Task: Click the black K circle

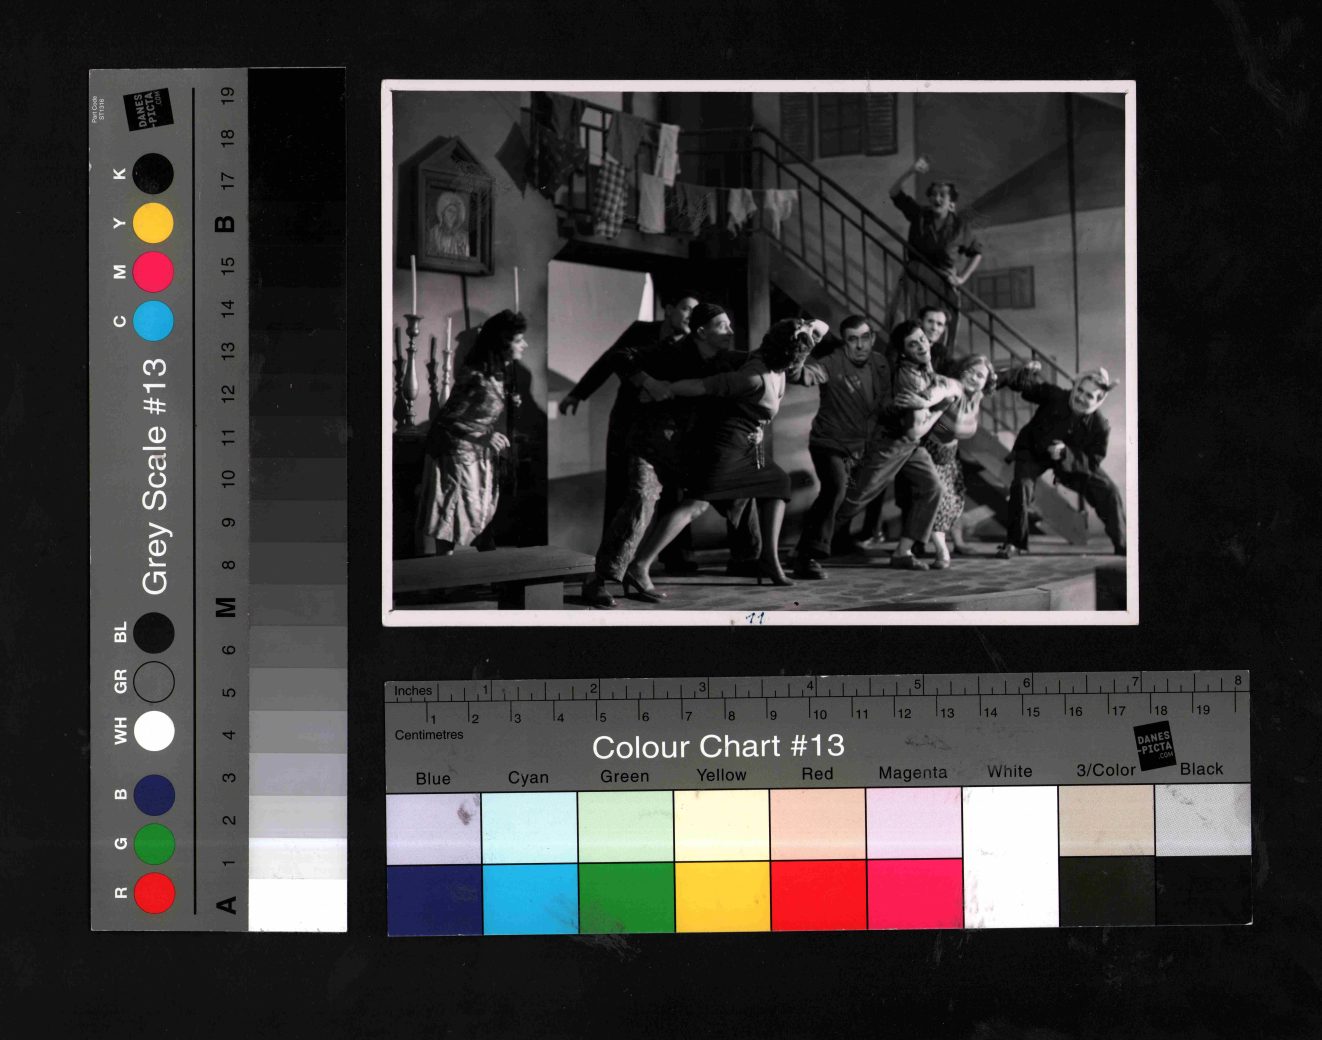Action: pyautogui.click(x=153, y=173)
